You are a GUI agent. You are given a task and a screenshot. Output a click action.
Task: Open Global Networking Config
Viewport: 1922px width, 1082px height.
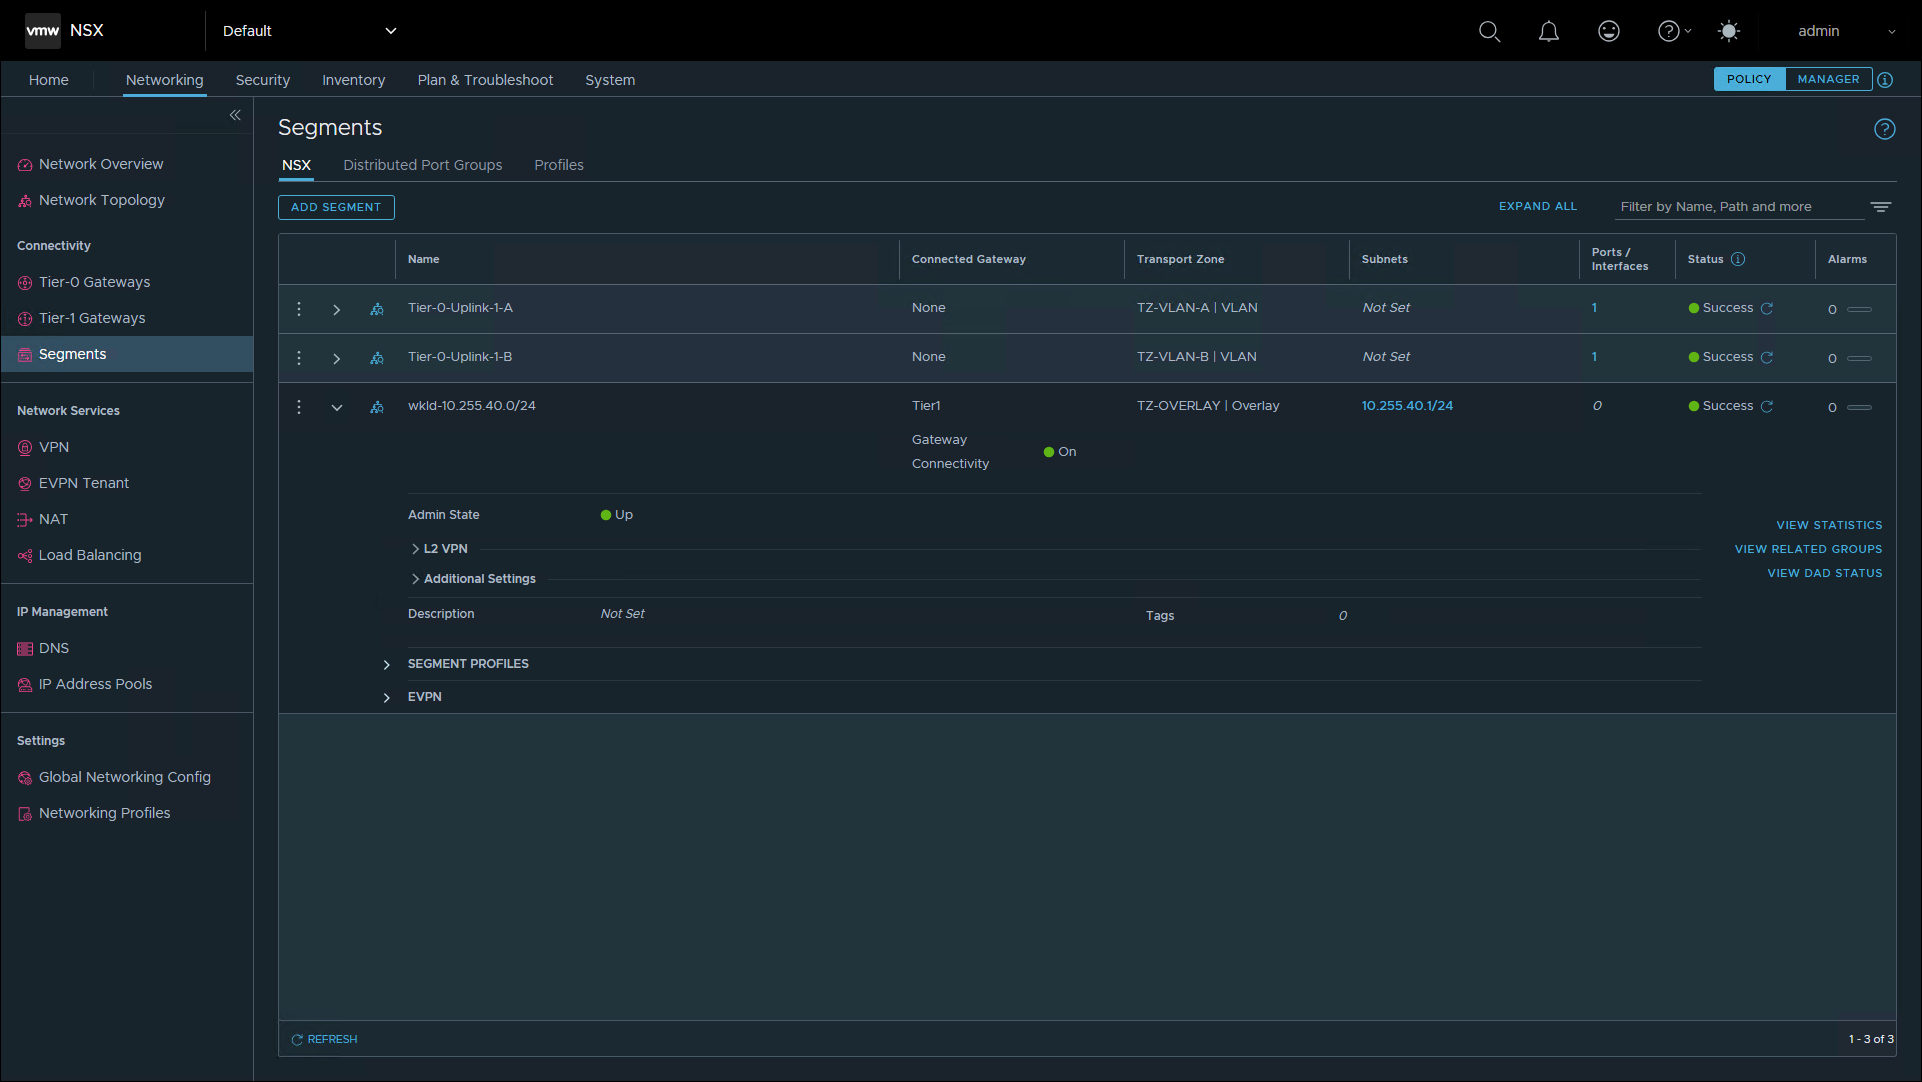coord(125,777)
